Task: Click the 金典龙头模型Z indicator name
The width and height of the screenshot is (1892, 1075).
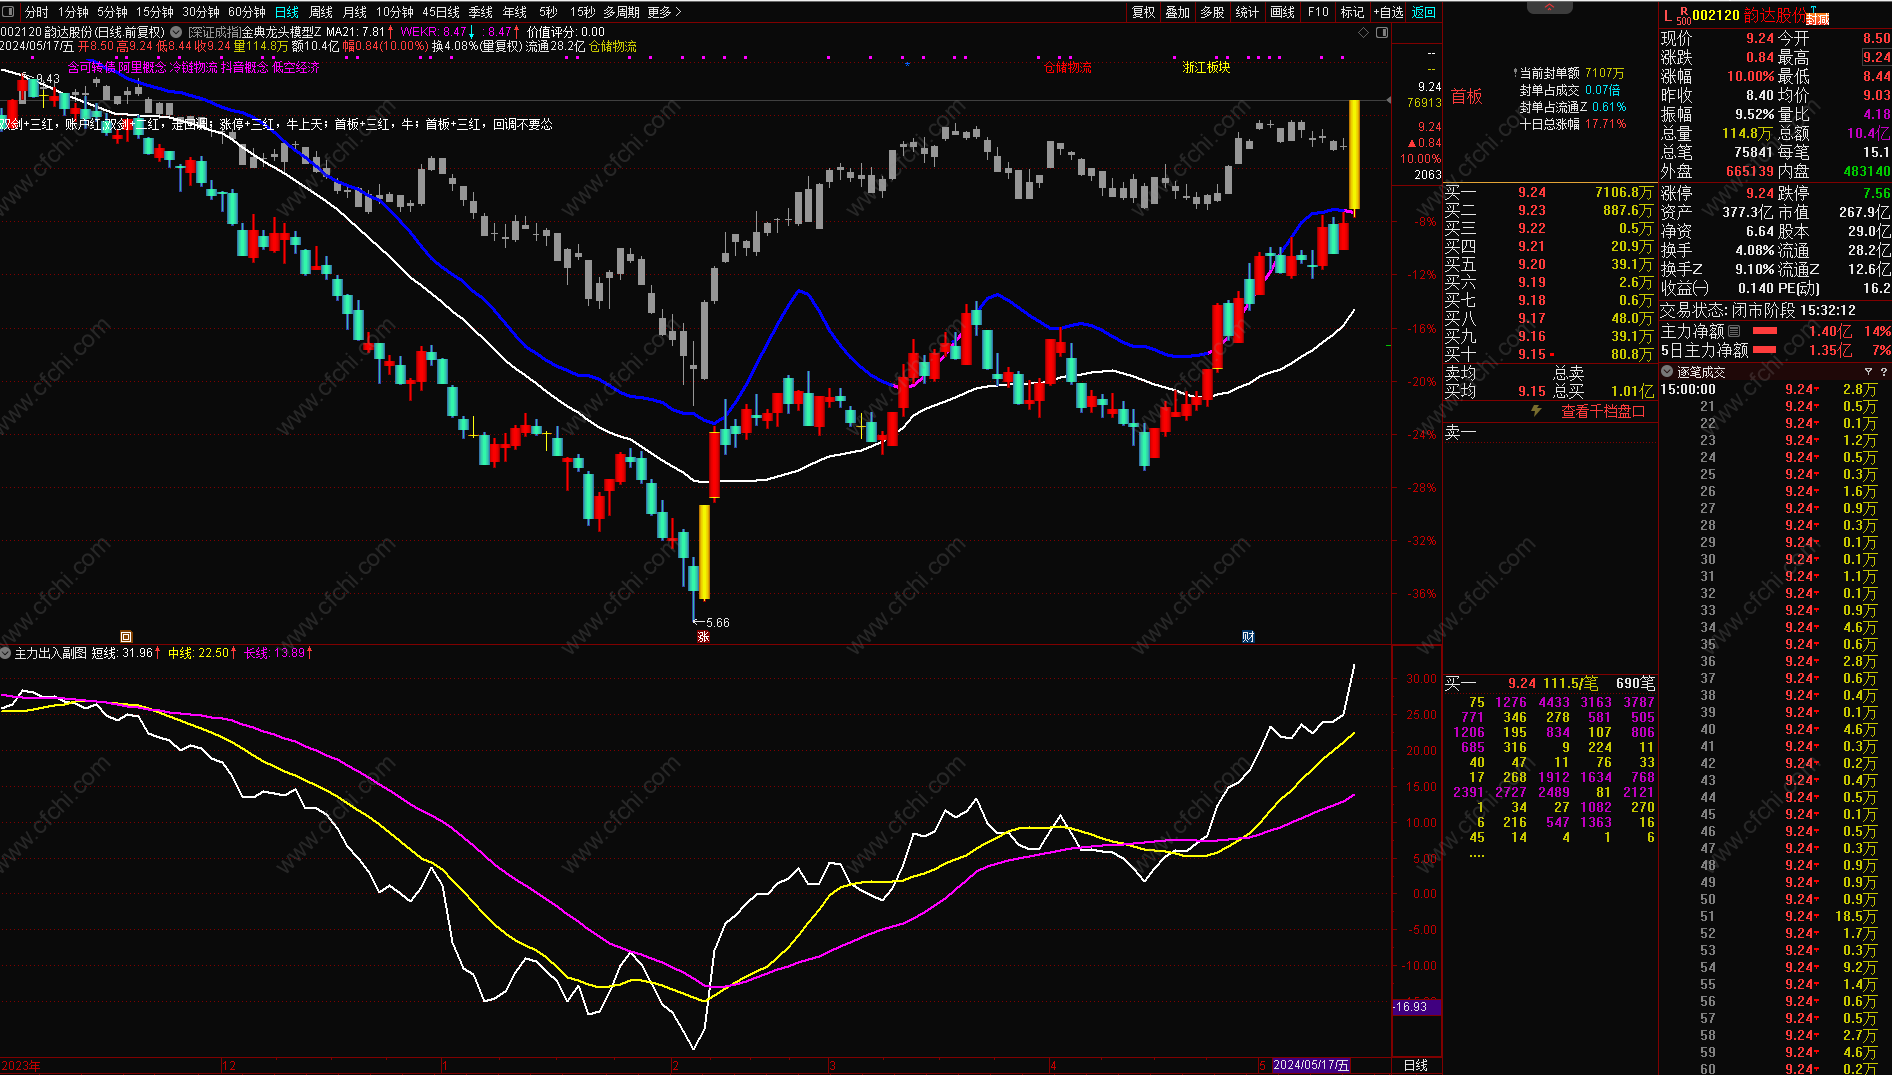Action: [283, 32]
